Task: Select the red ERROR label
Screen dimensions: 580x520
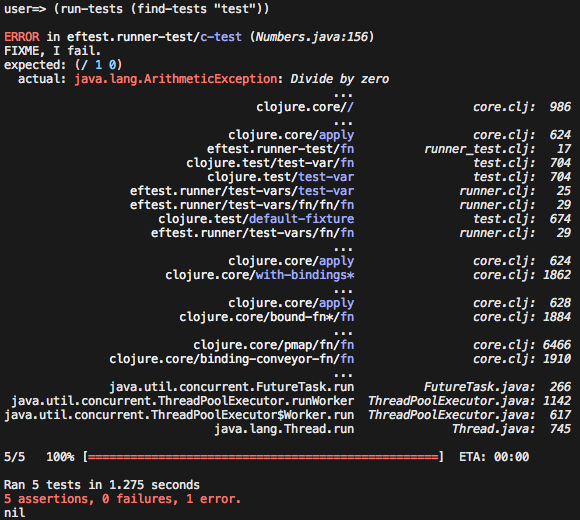Action: point(21,37)
